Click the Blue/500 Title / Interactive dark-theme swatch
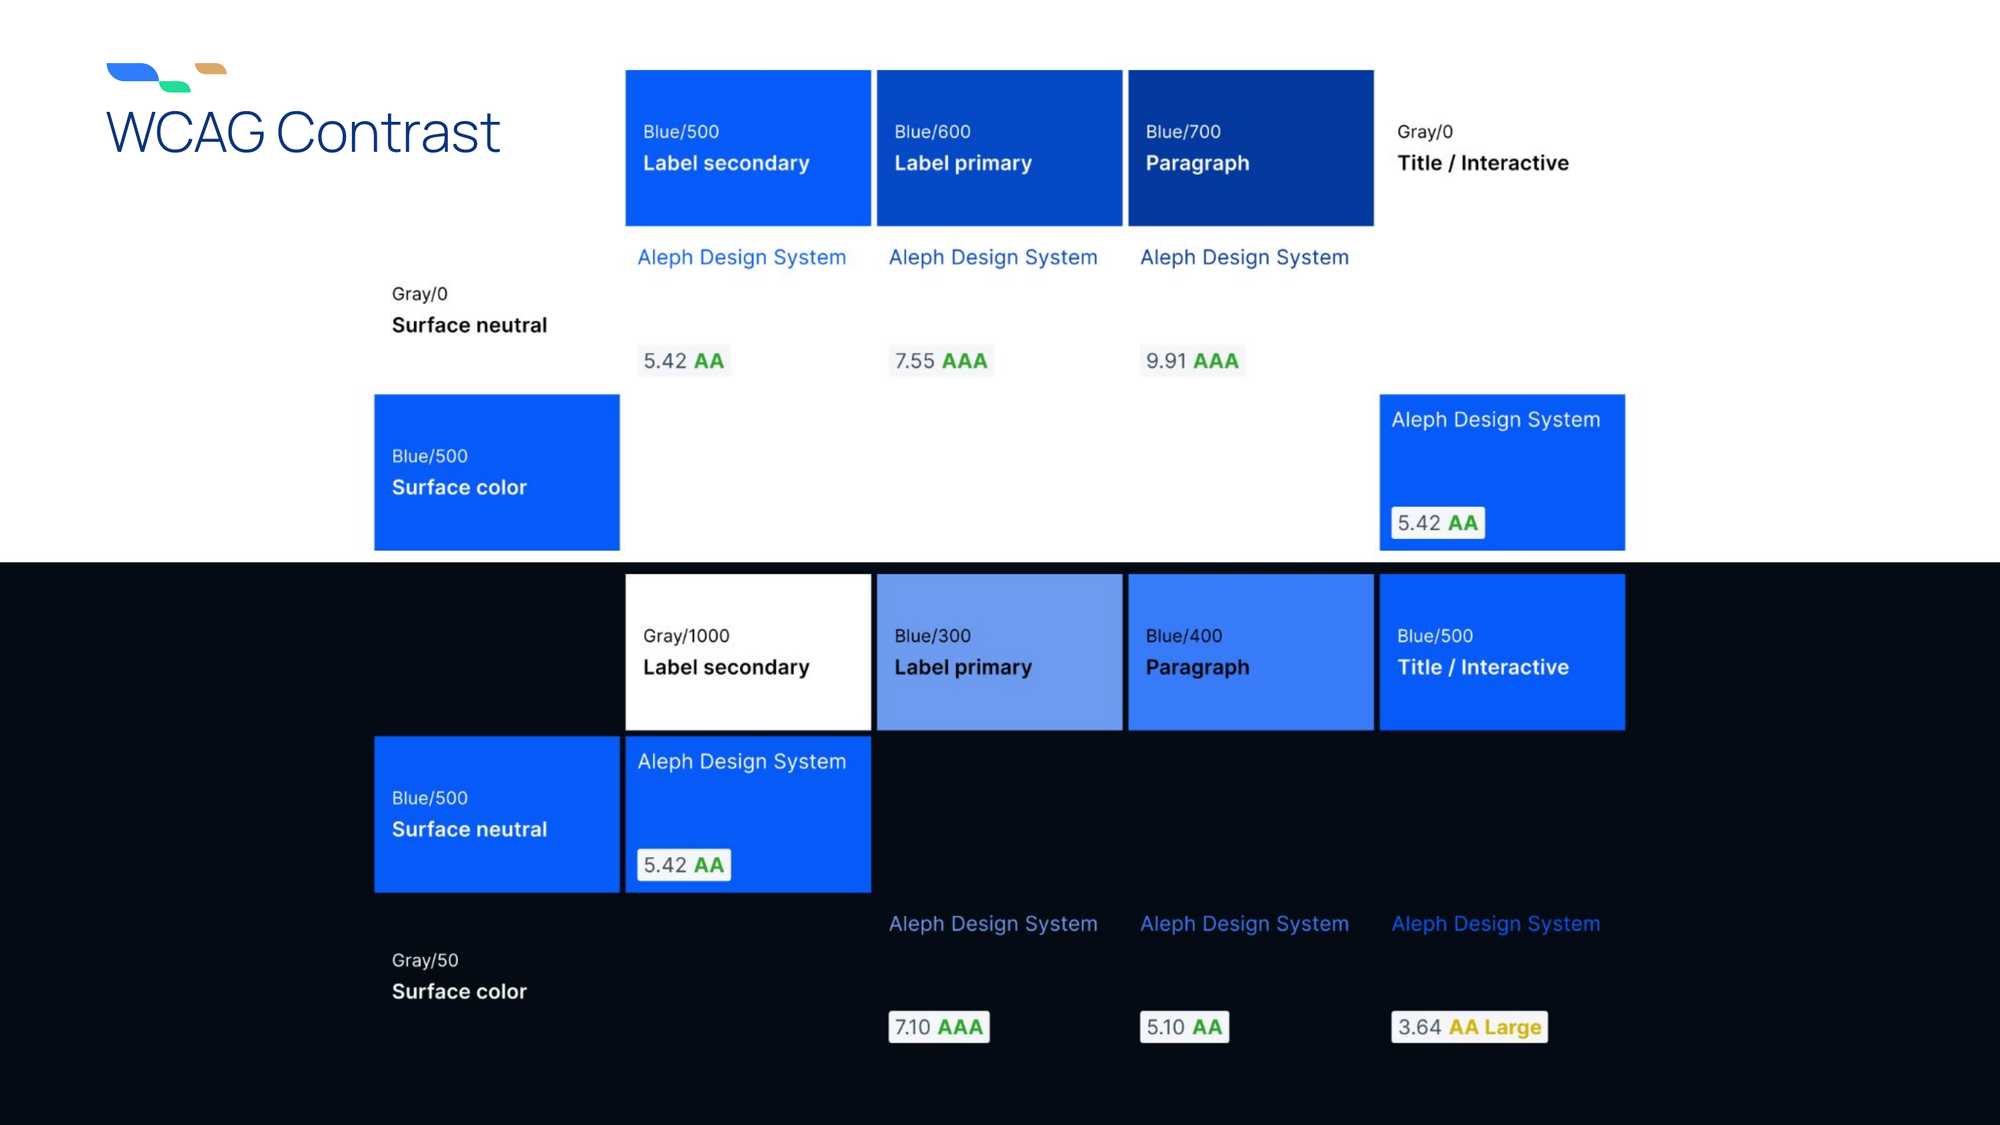The image size is (2000, 1125). (x=1501, y=652)
